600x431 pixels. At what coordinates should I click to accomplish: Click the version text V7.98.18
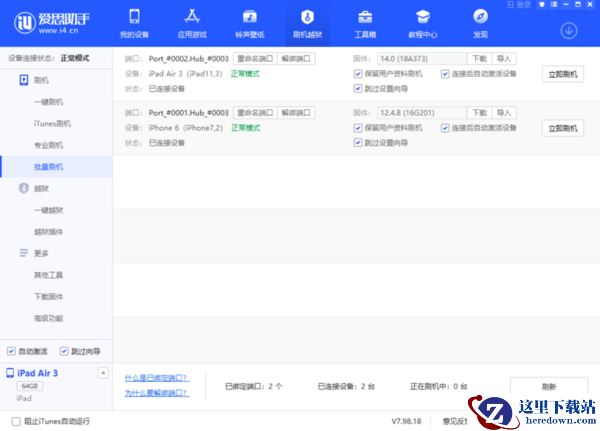click(x=406, y=421)
